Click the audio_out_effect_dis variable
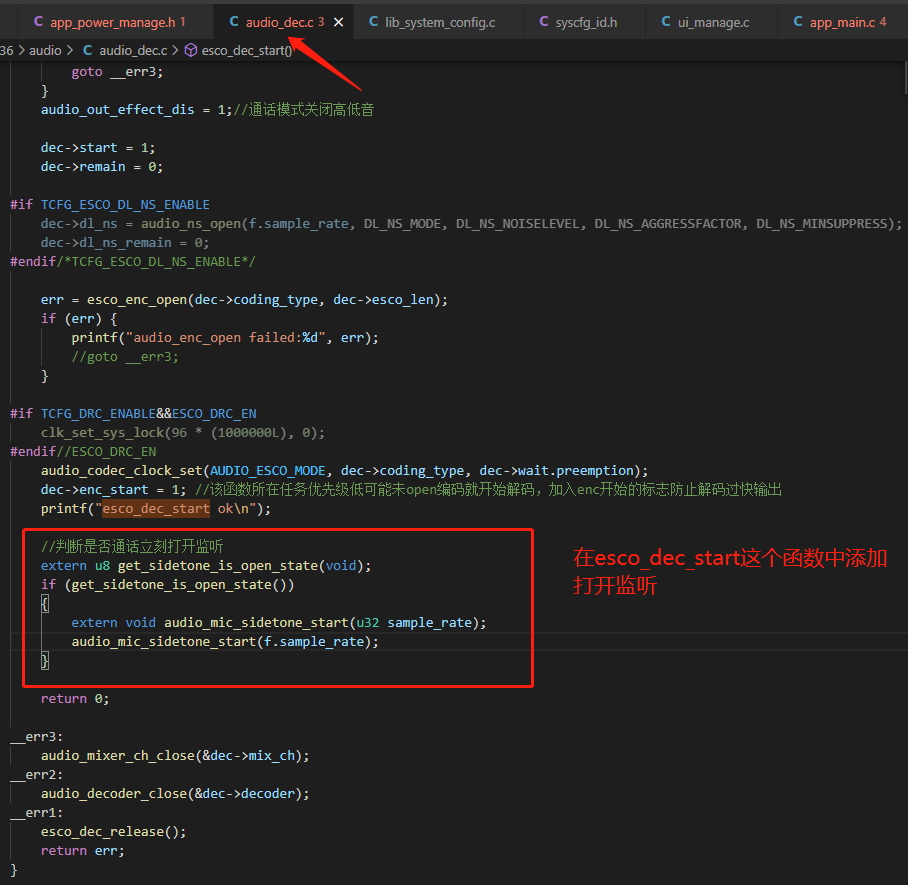Image resolution: width=908 pixels, height=885 pixels. point(118,109)
